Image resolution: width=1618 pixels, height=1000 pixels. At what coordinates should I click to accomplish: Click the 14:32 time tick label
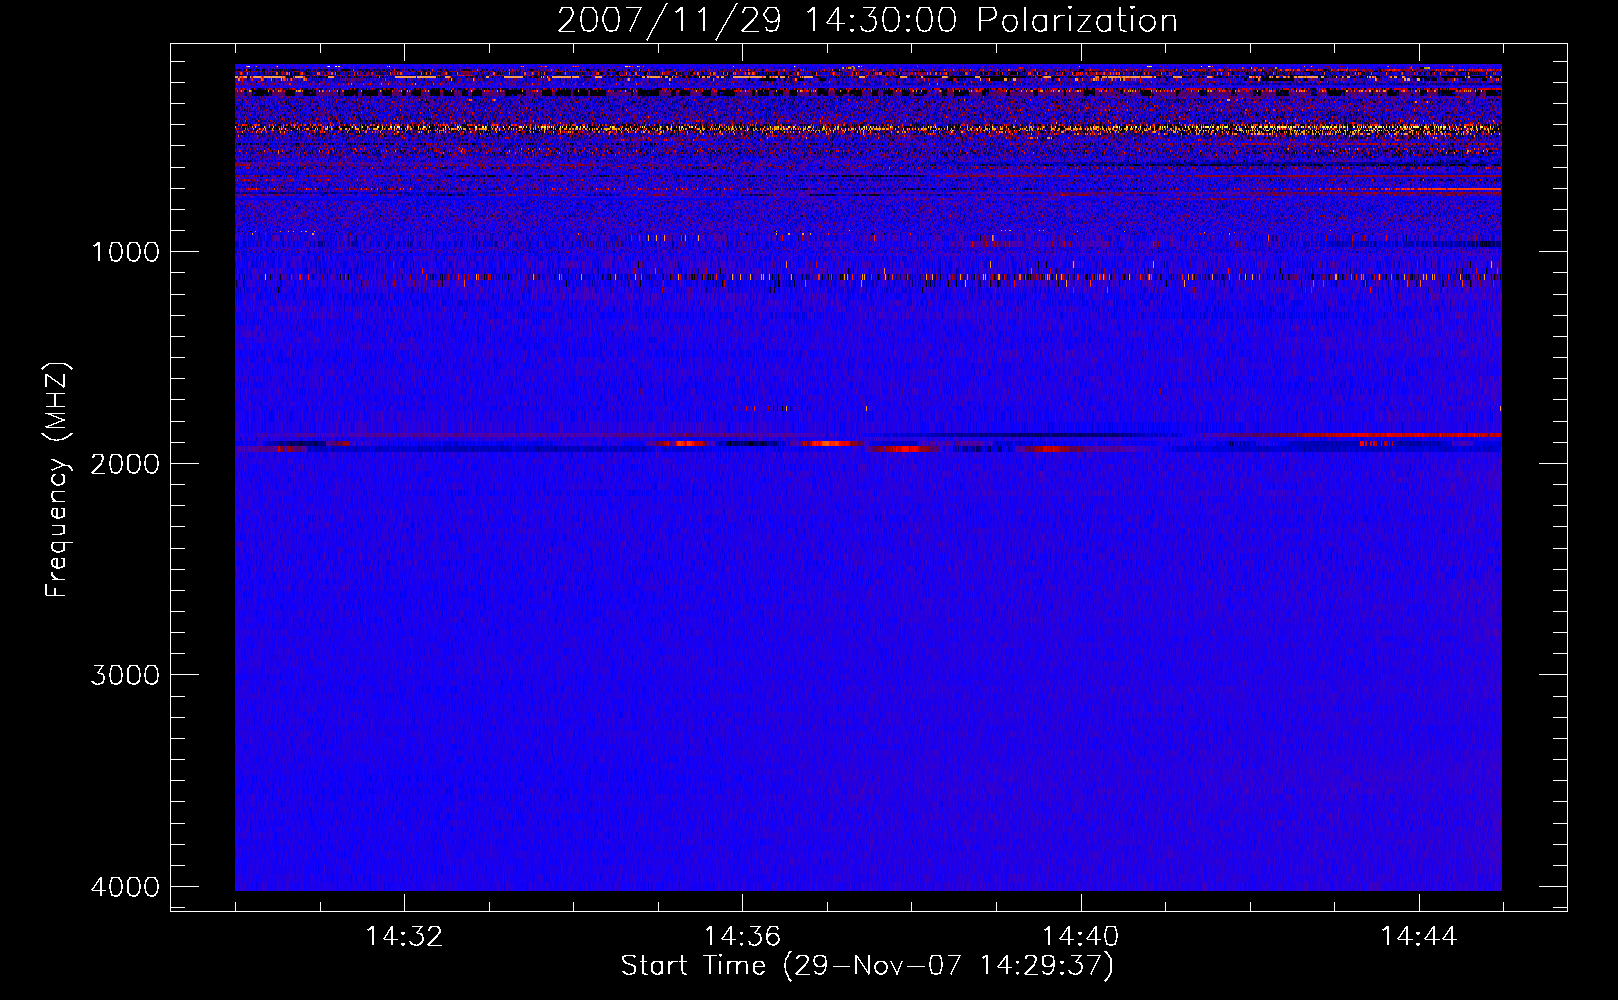pos(404,937)
